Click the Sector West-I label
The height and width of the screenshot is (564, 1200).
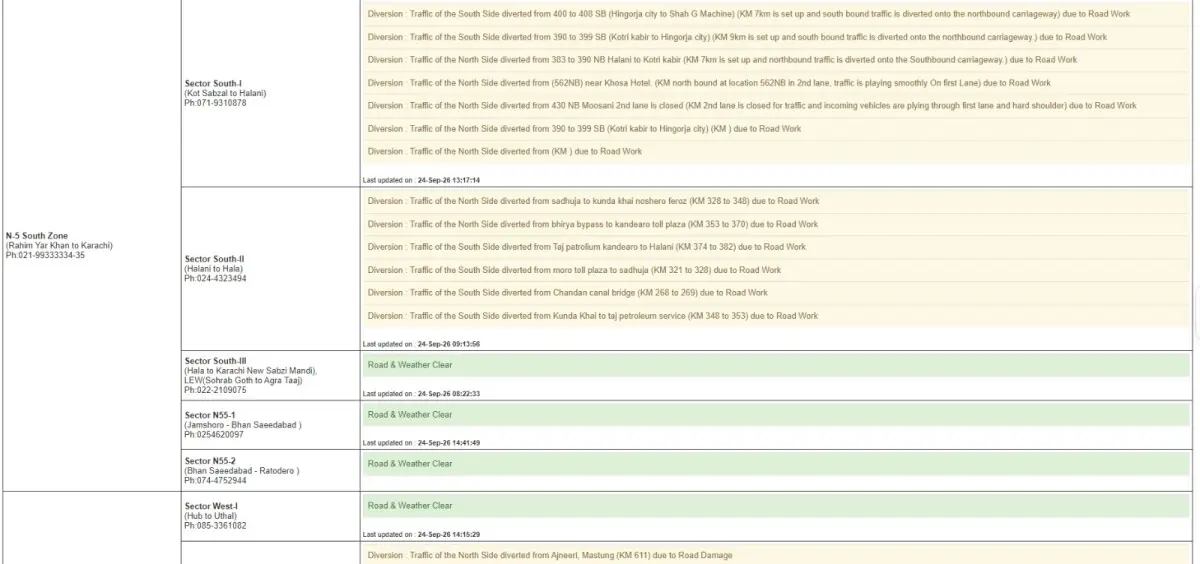pyautogui.click(x=211, y=506)
